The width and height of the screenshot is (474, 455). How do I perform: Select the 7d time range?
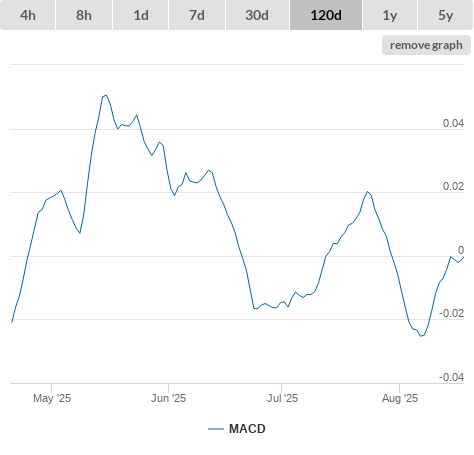197,15
